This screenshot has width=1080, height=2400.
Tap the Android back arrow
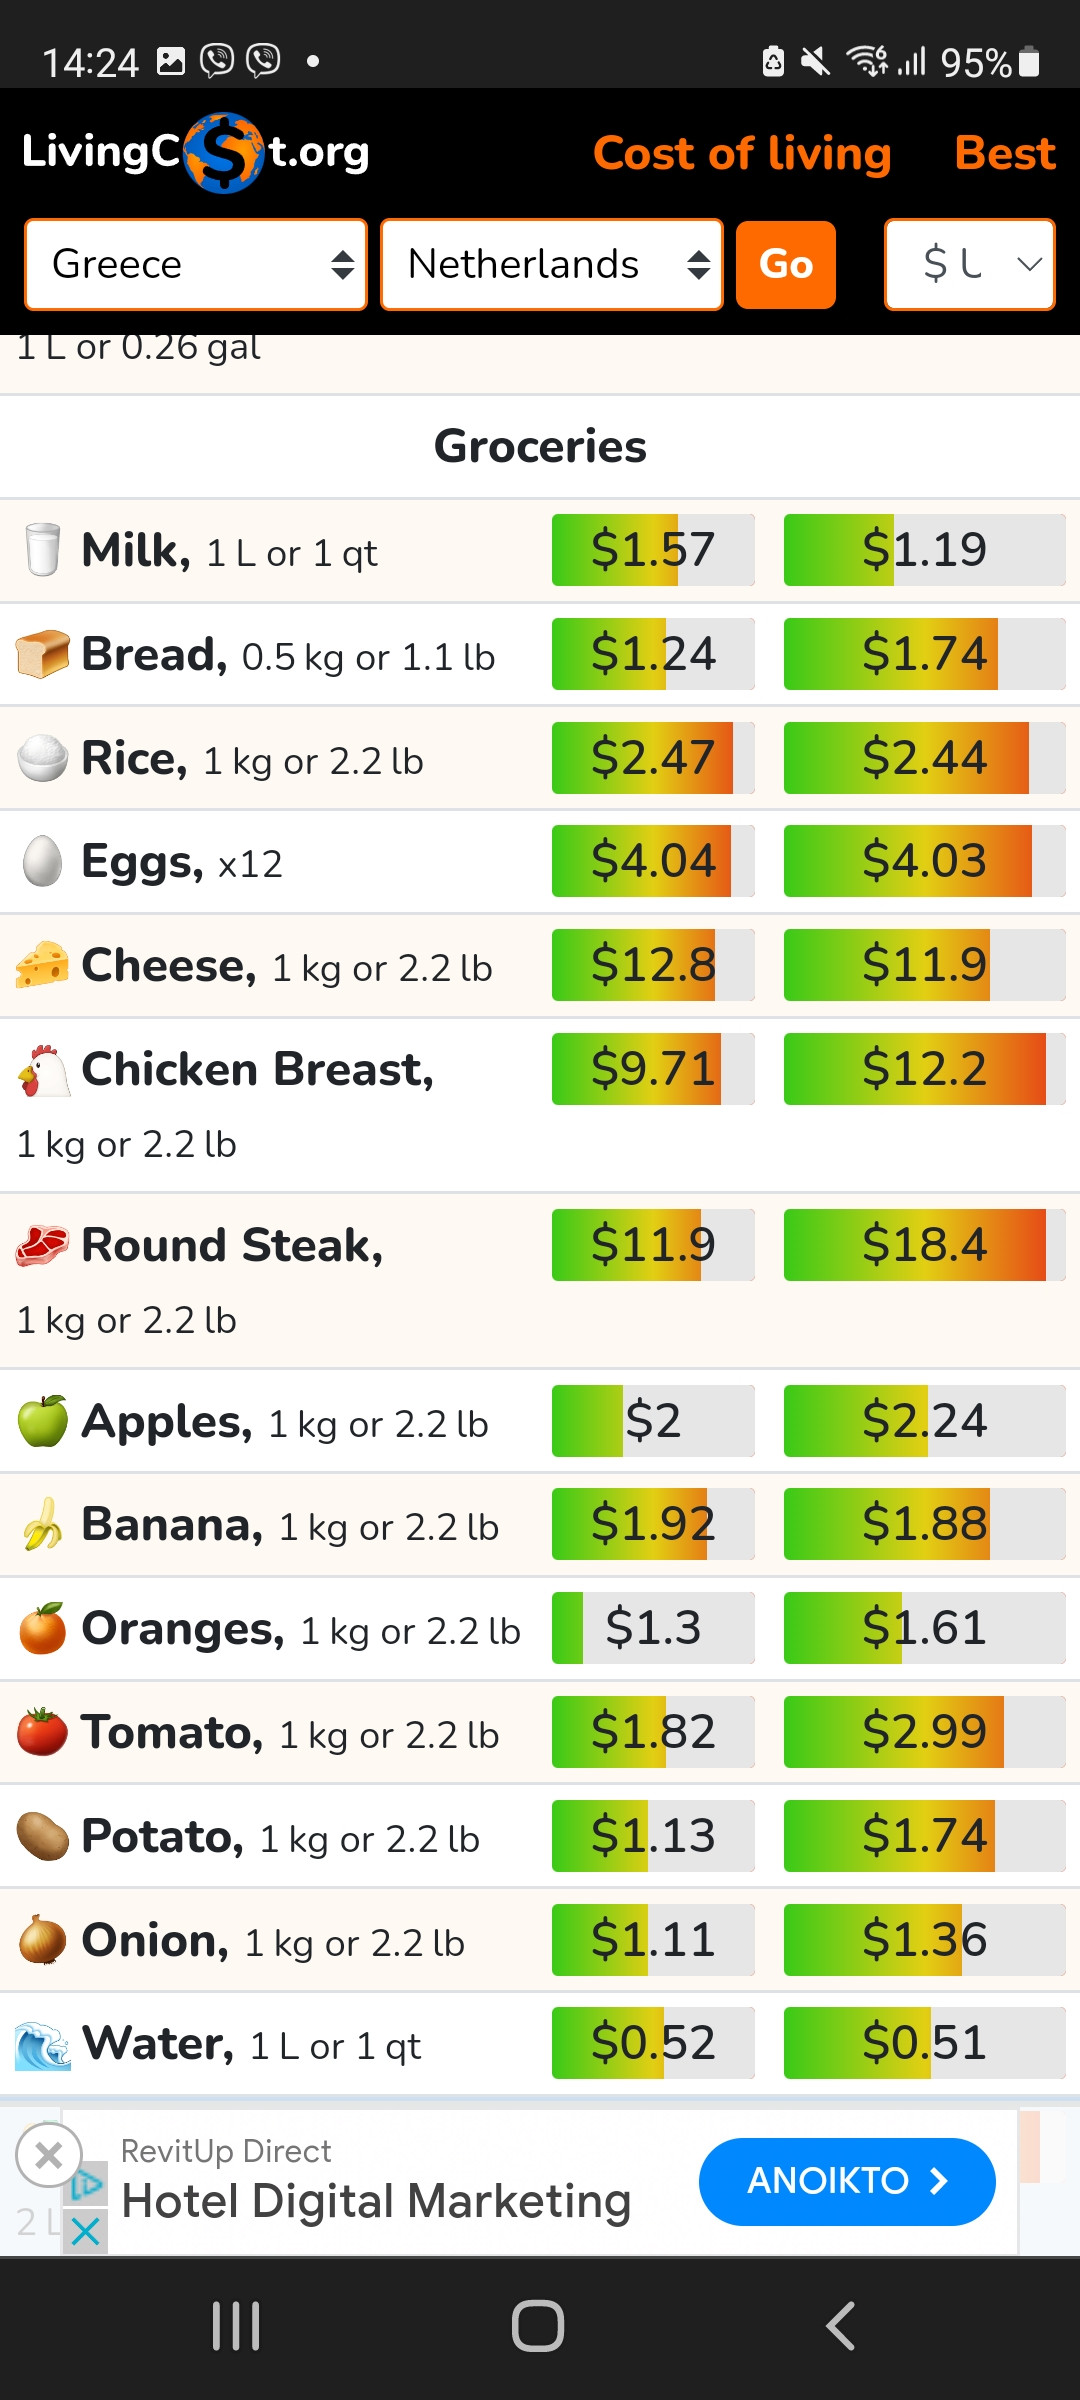pos(840,2326)
